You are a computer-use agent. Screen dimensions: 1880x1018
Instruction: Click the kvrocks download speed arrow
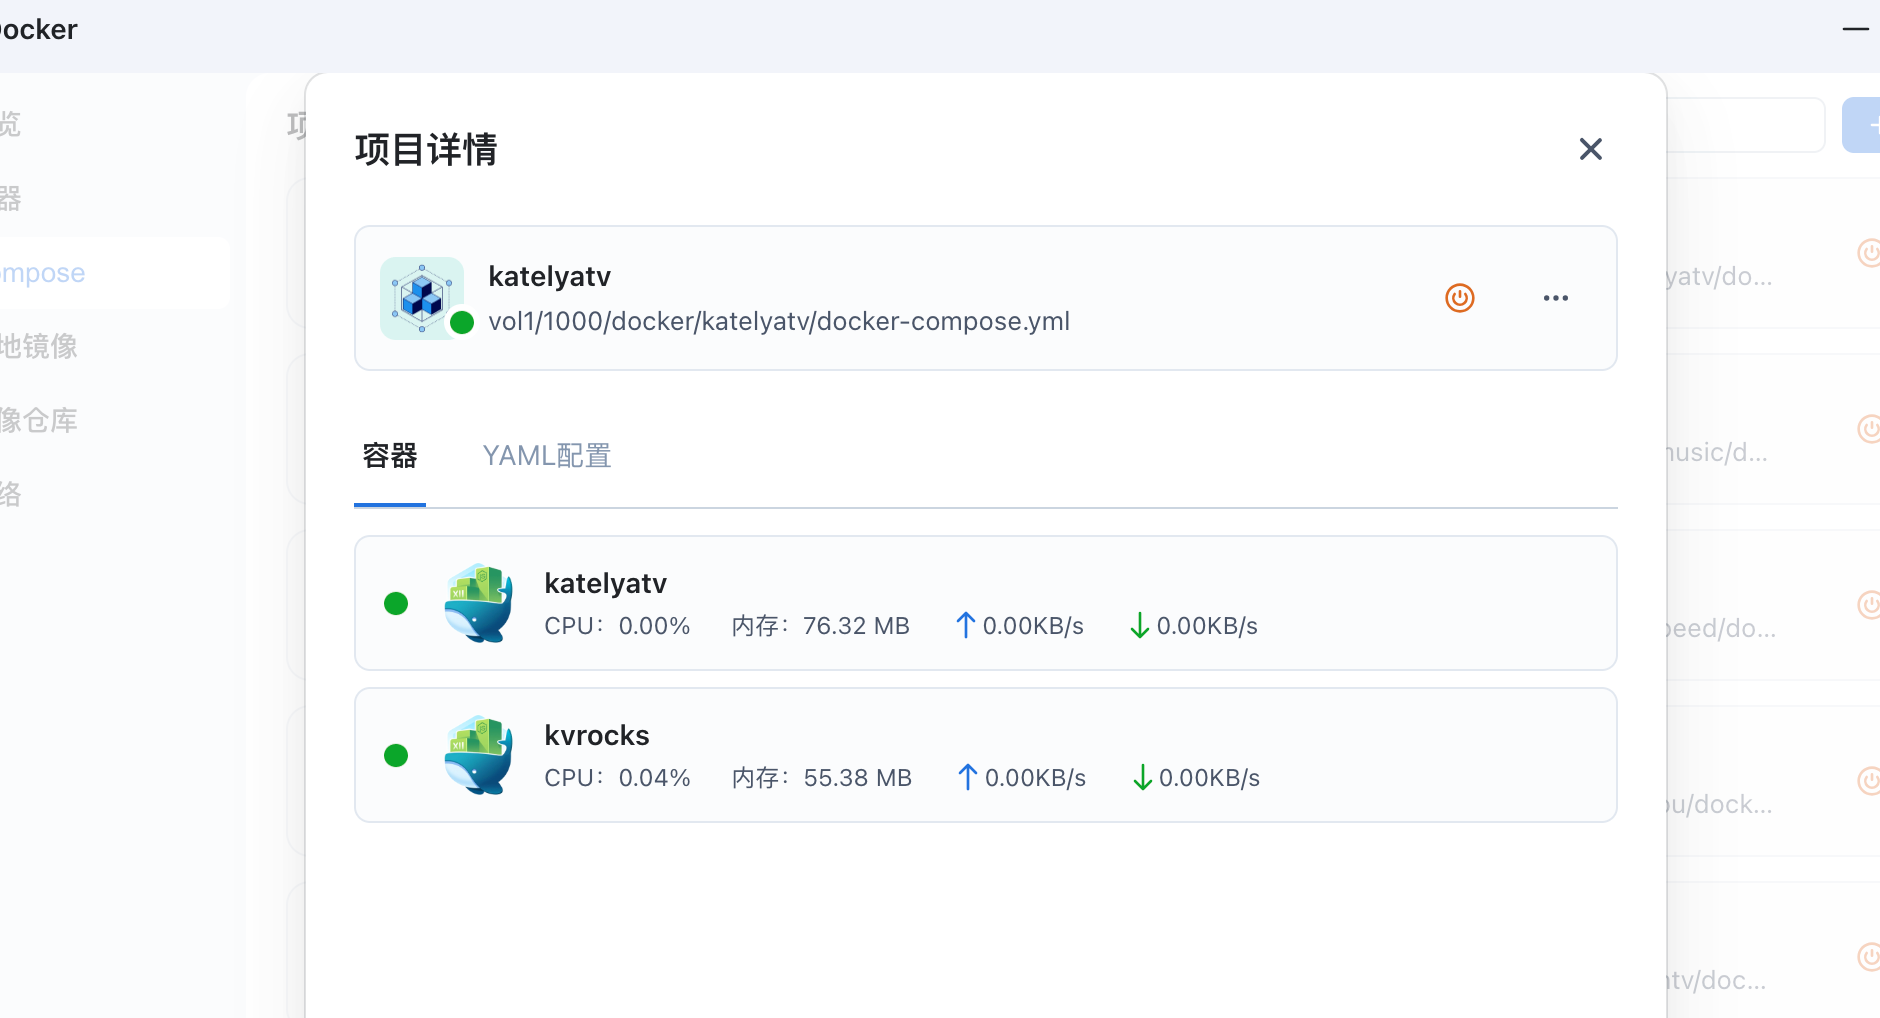tap(1141, 778)
